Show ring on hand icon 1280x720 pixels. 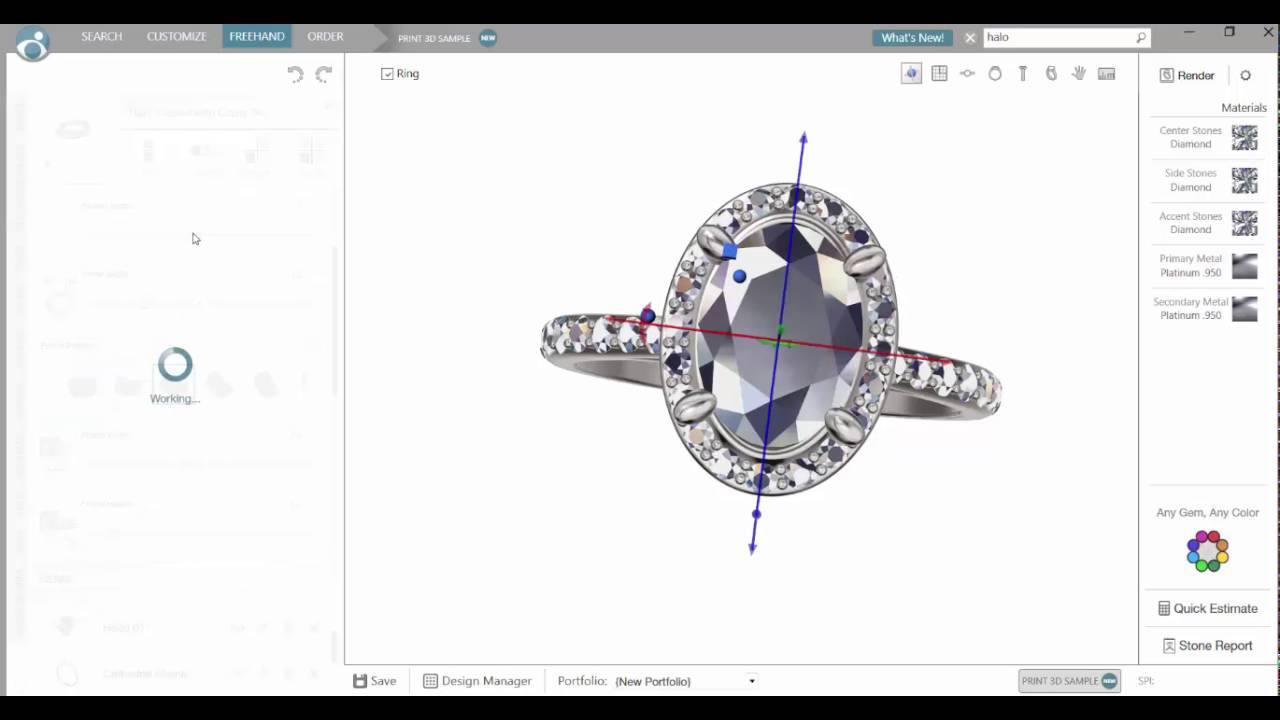(1079, 74)
